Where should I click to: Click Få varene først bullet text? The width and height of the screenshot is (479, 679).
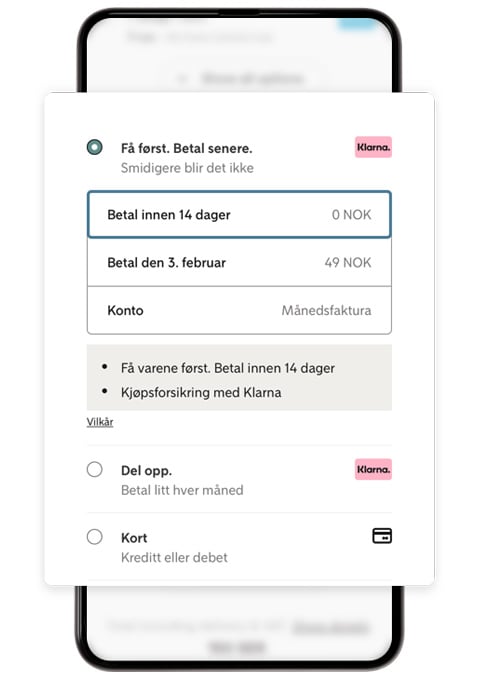tap(228, 369)
